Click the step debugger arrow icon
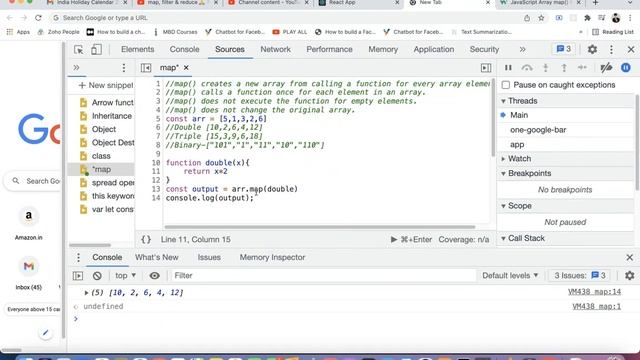 pyautogui.click(x=582, y=68)
